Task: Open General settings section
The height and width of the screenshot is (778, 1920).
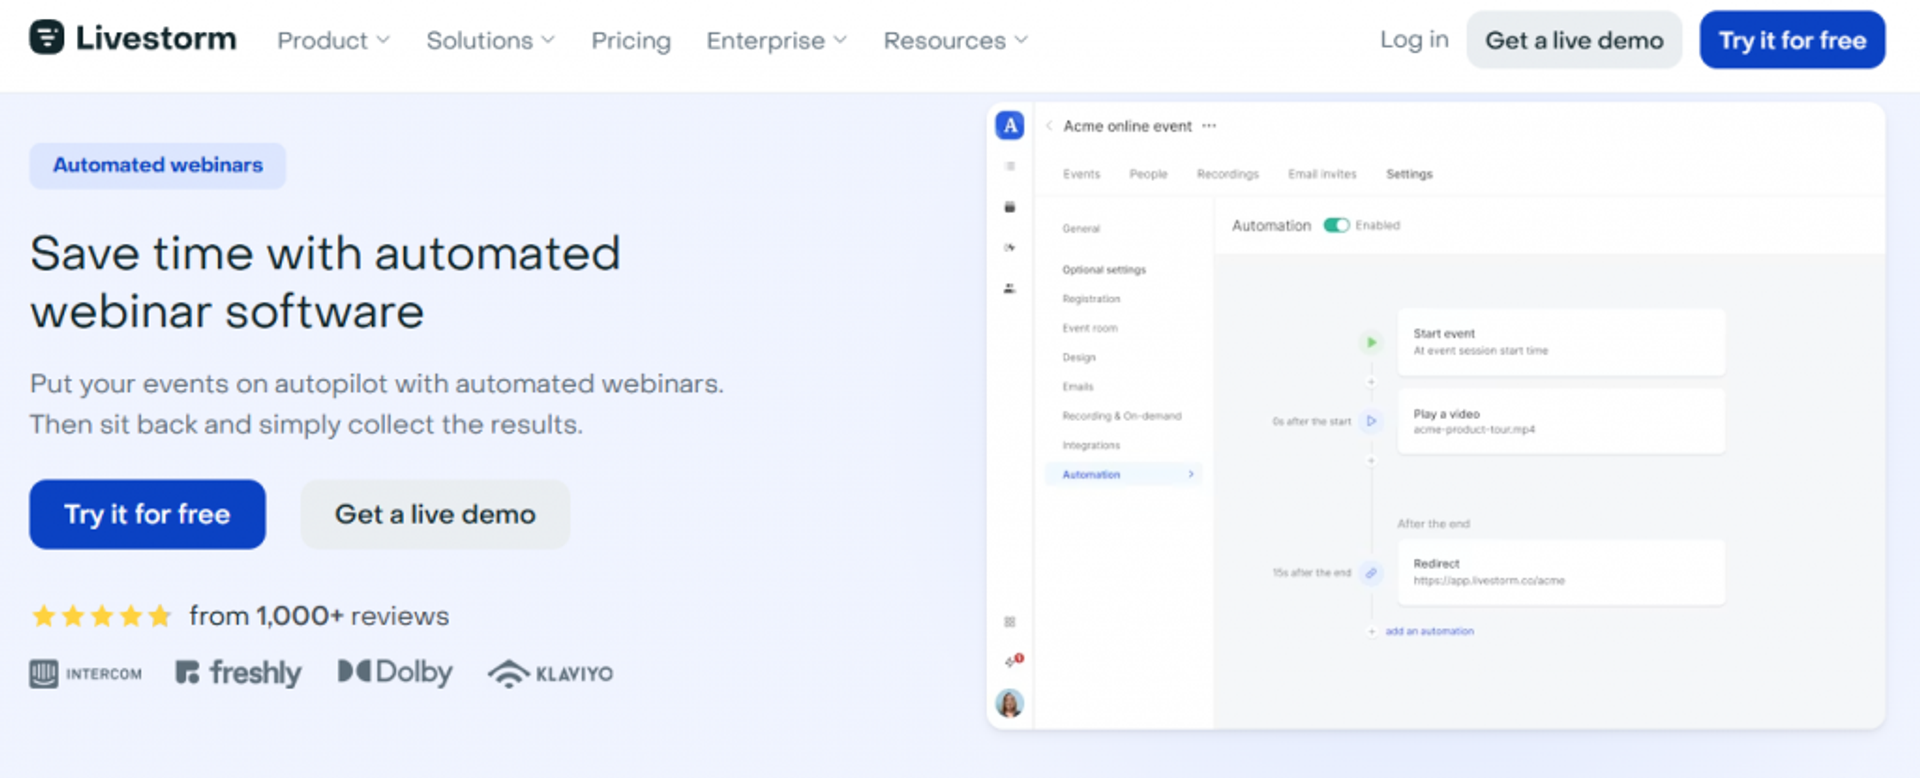Action: click(x=1081, y=229)
